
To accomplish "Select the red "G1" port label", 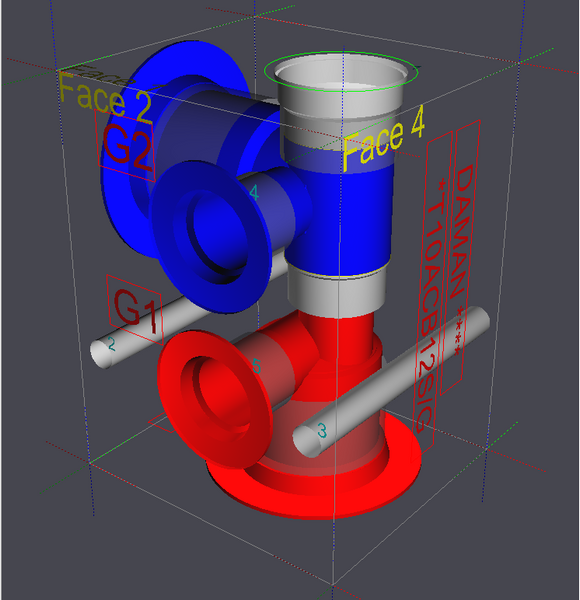I will pos(135,310).
